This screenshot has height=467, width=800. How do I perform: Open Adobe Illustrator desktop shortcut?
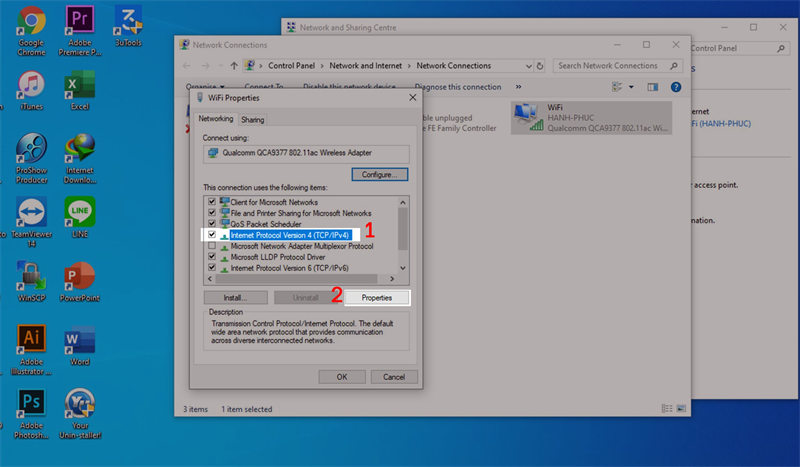click(31, 350)
